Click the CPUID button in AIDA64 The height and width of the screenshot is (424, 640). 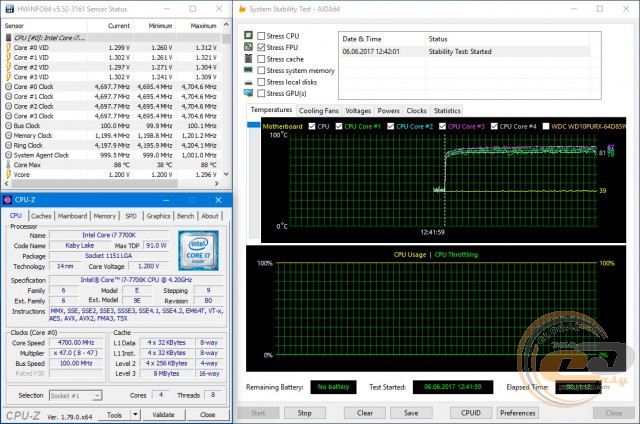point(471,413)
